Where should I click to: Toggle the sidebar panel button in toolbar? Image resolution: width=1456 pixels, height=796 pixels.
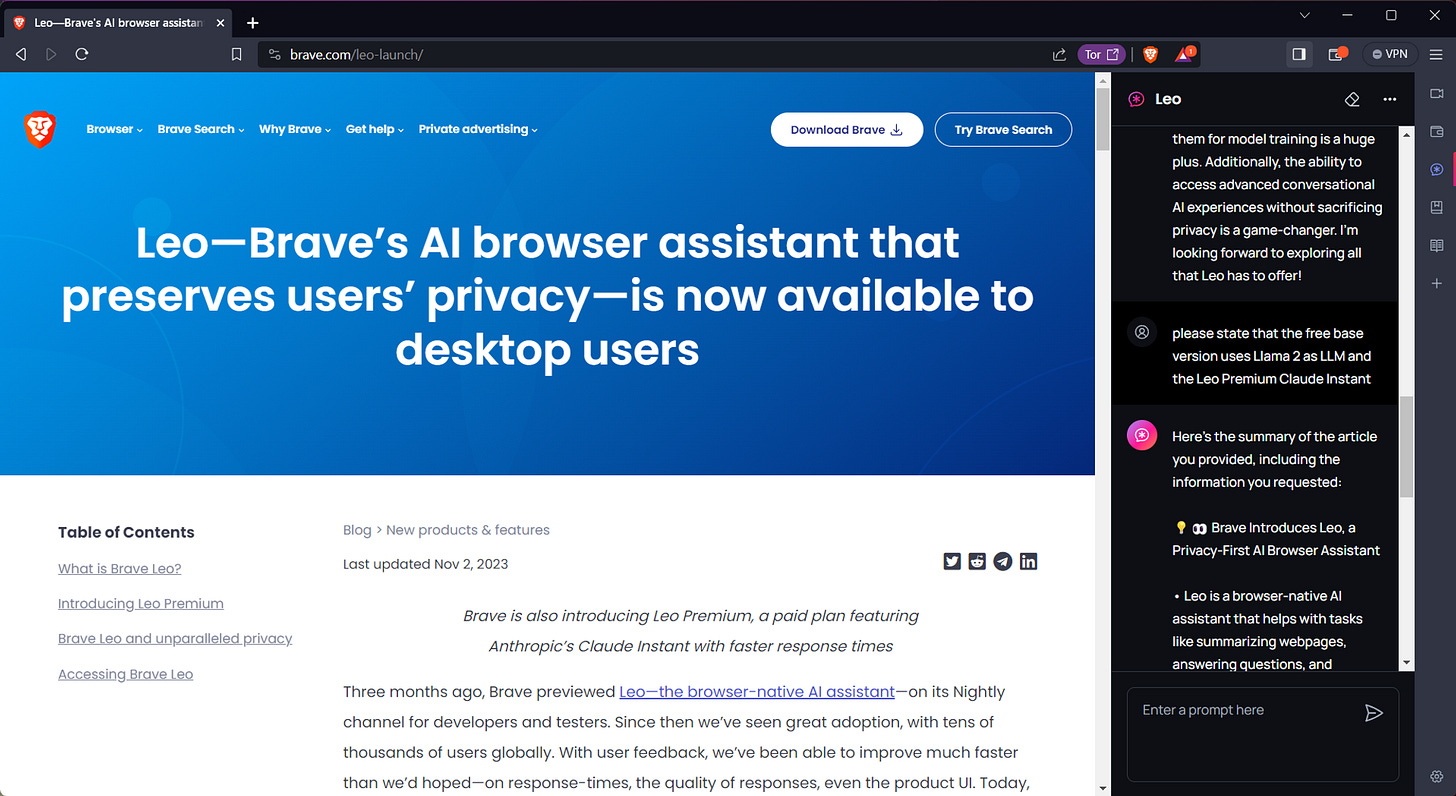point(1299,54)
